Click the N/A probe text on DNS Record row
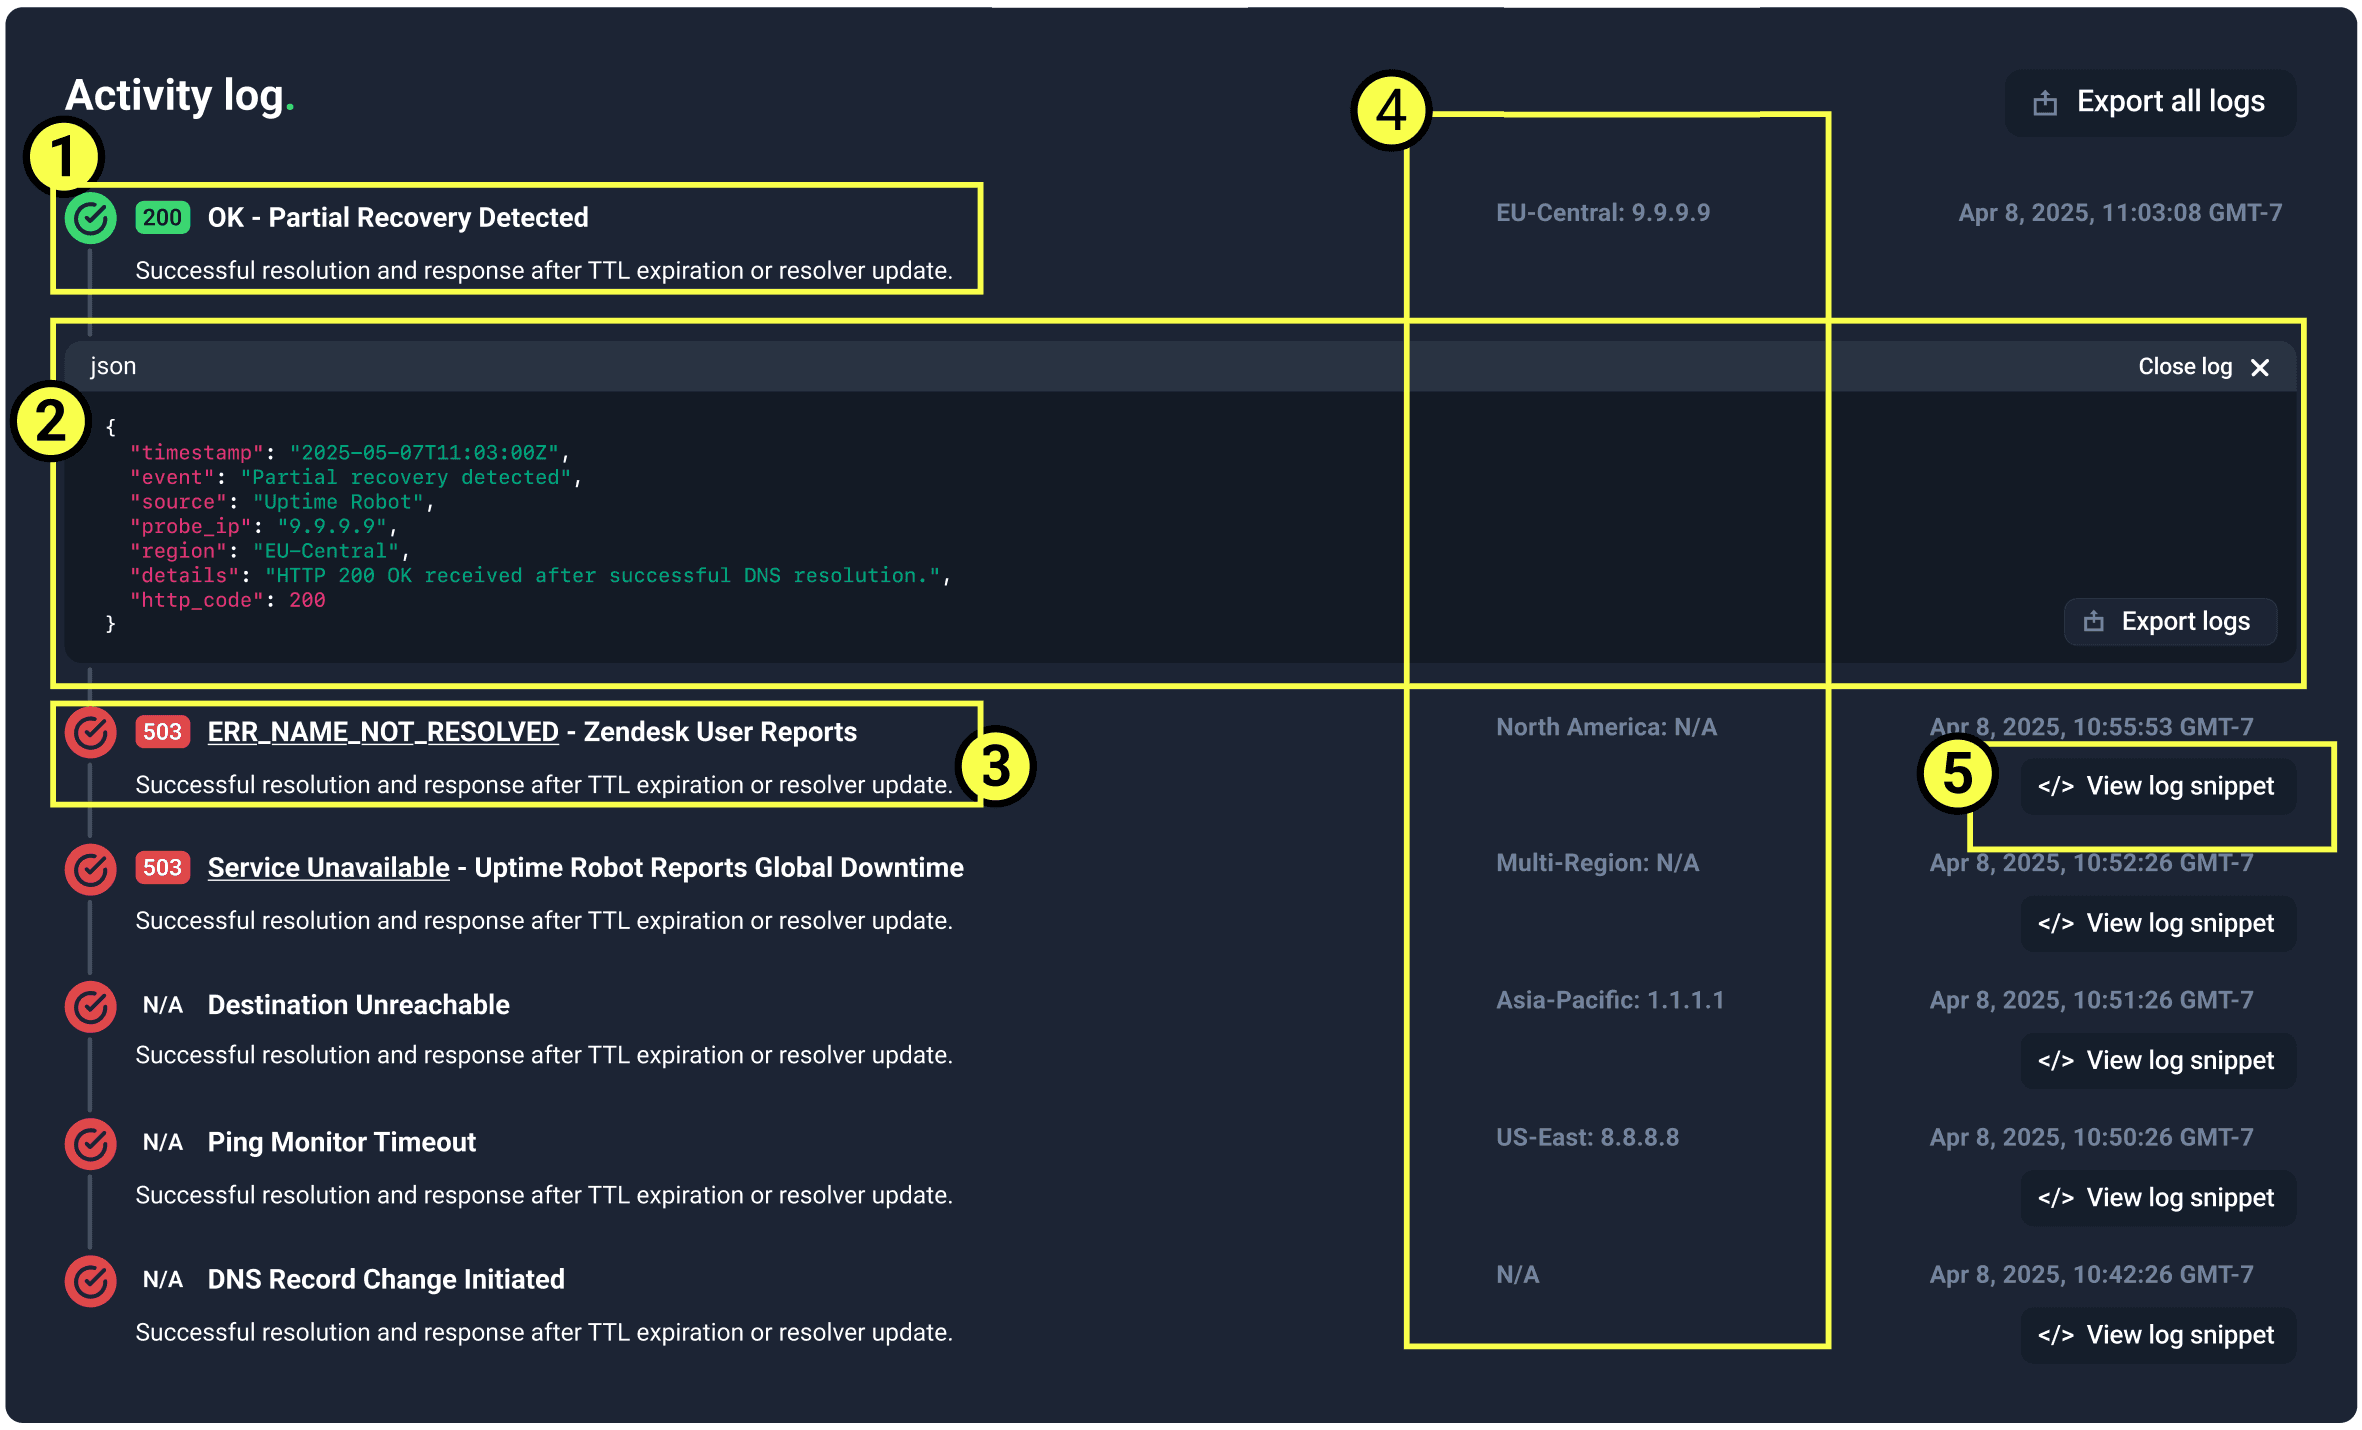The height and width of the screenshot is (1430, 2362). [x=1517, y=1274]
